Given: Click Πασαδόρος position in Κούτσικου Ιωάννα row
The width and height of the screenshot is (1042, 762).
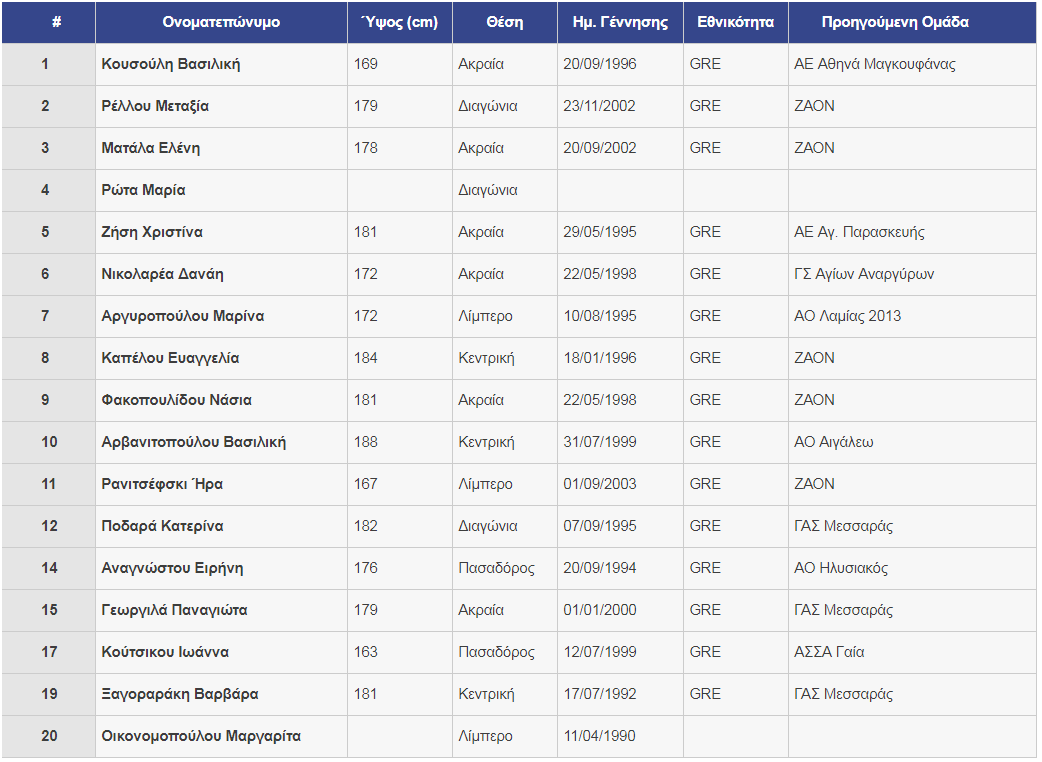Looking at the screenshot, I should (x=496, y=652).
